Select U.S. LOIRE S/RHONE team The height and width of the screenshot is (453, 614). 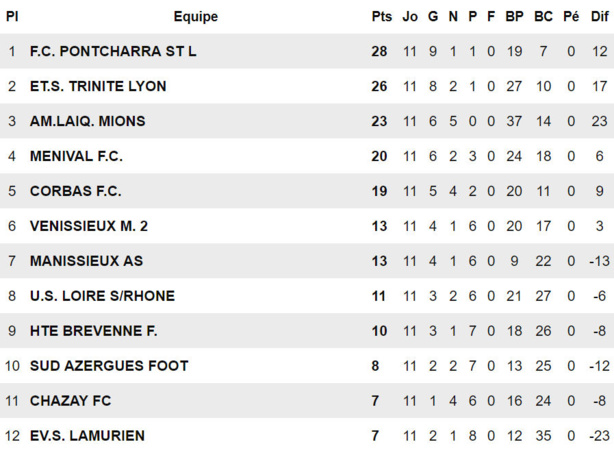click(x=102, y=296)
